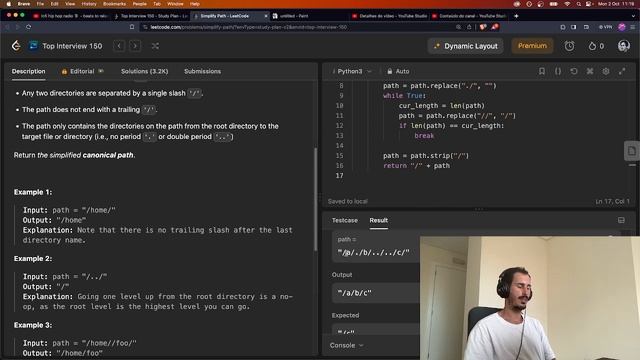640x360 pixels.
Task: Switch to the Testcase tab
Action: 344,220
